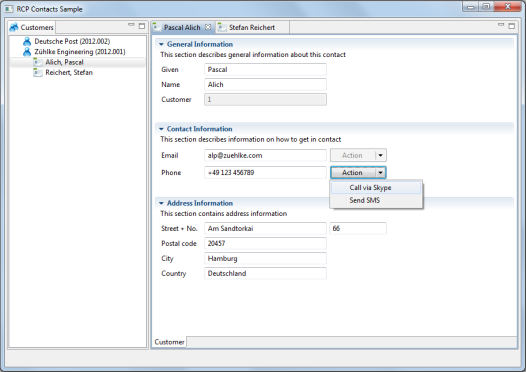The width and height of the screenshot is (526, 372).
Task: Click the text "This section contains address information"
Action: coord(223,214)
